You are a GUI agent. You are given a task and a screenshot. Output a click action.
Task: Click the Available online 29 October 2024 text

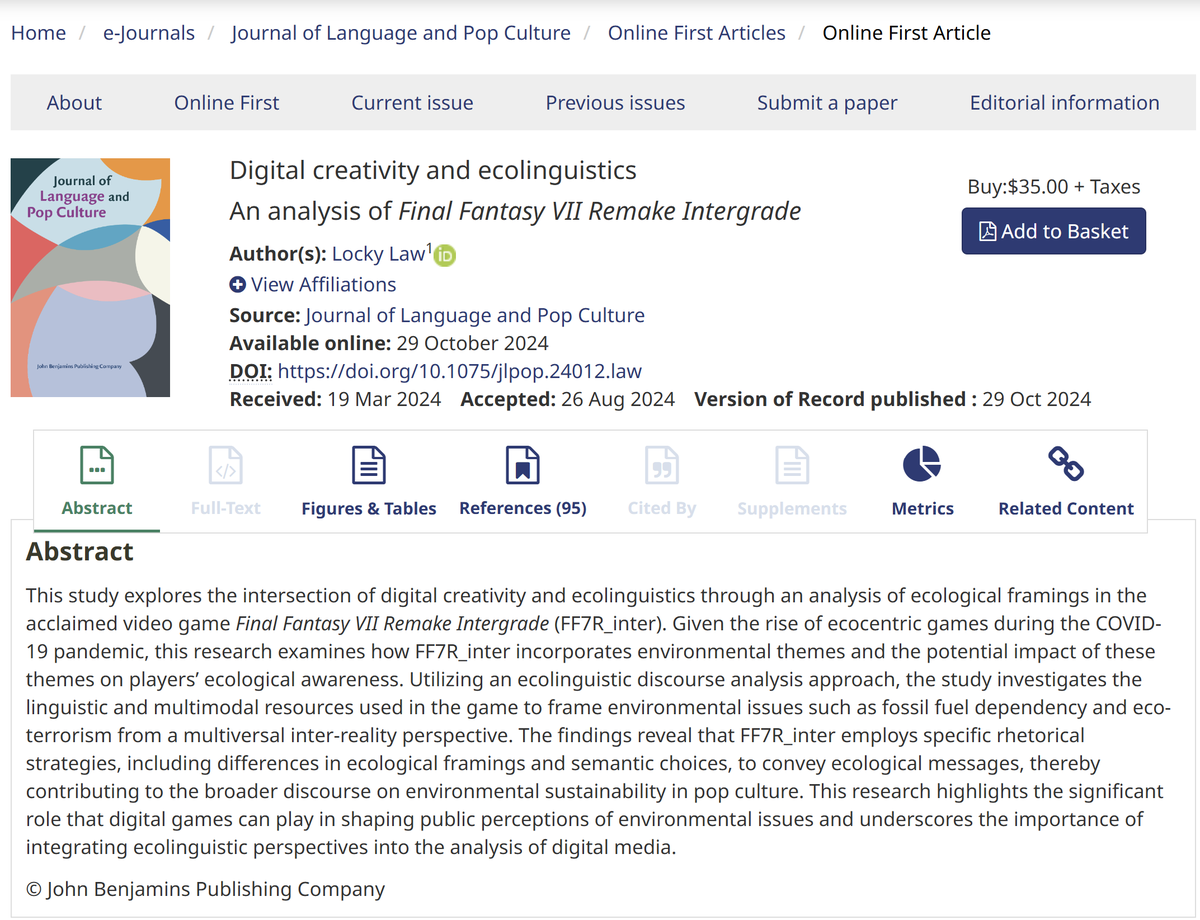(389, 343)
